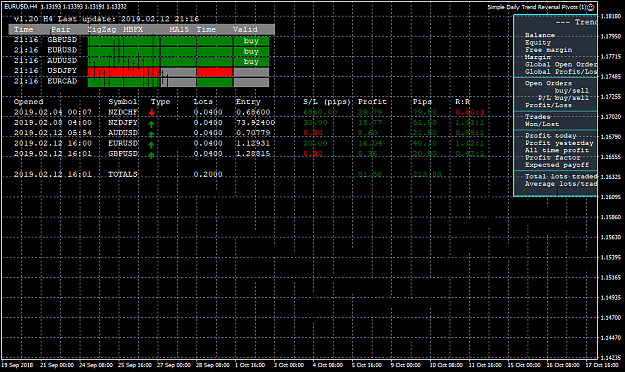625x372 pixels.
Task: Click the green up arrow for EURUSD order
Action: [x=151, y=145]
